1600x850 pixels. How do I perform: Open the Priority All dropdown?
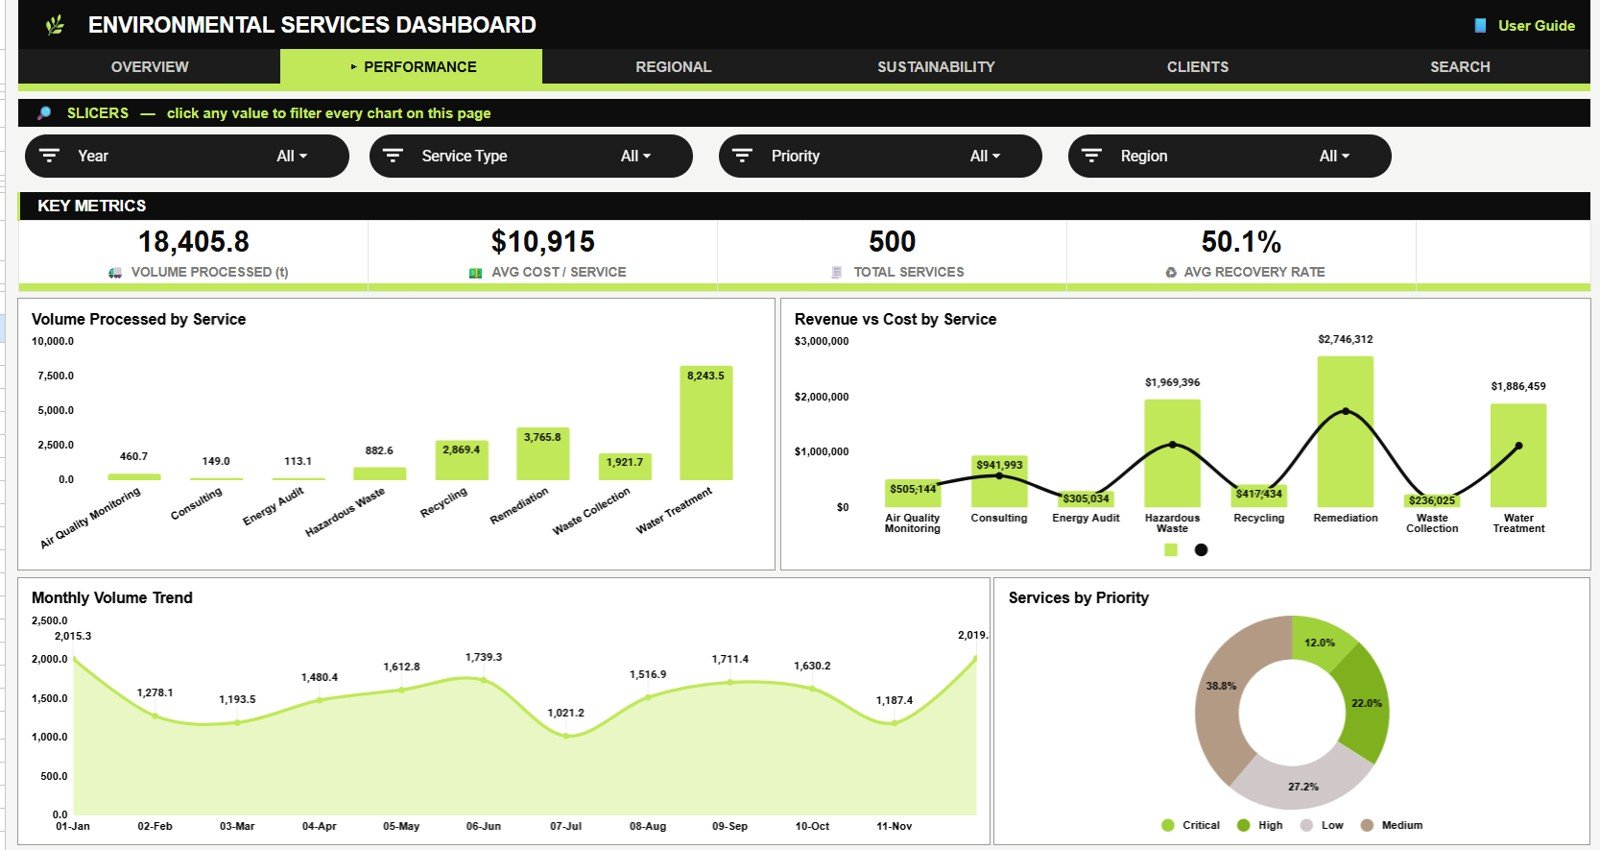[985, 156]
